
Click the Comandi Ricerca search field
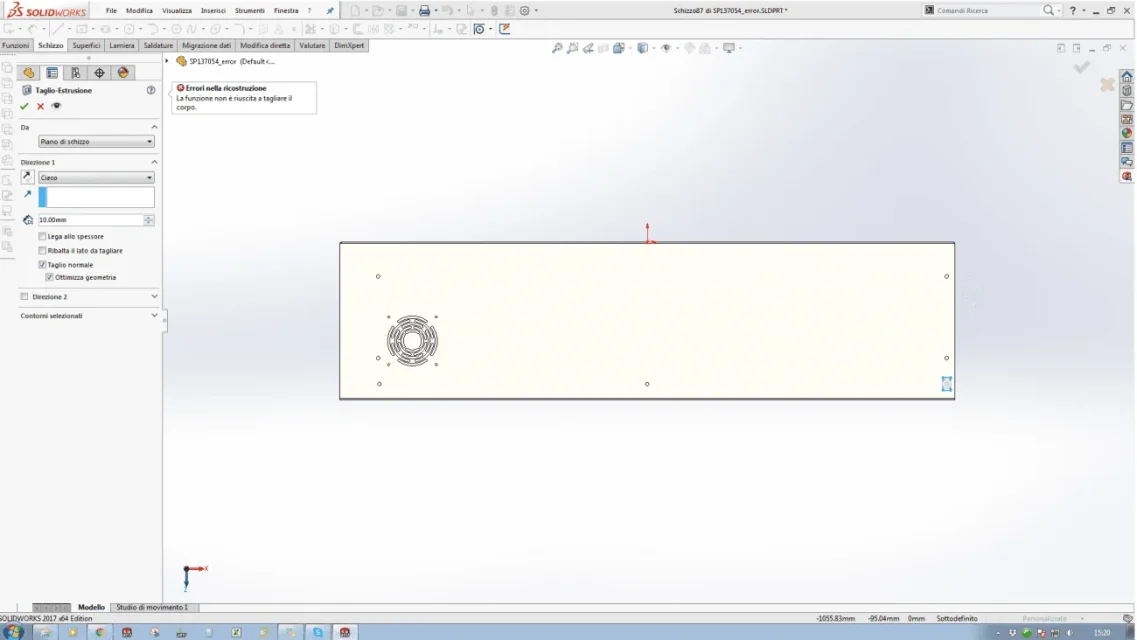pyautogui.click(x=988, y=11)
